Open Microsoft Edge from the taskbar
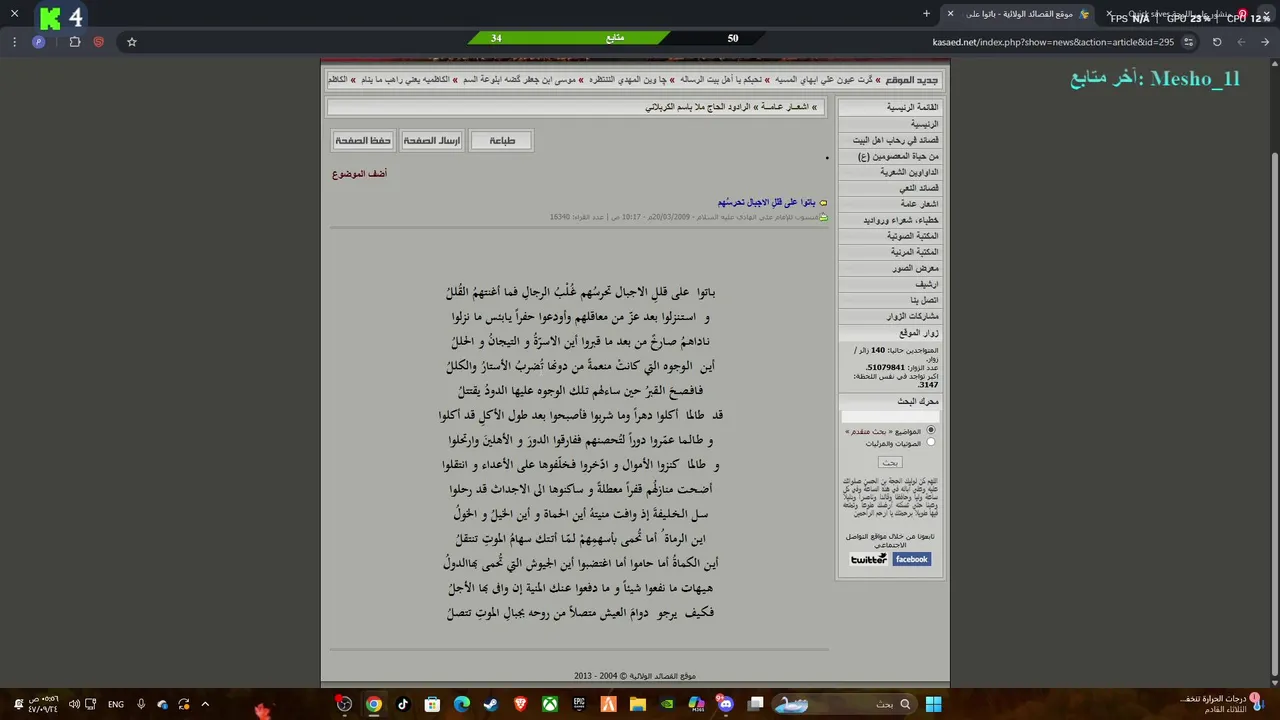The width and height of the screenshot is (1280, 720). [x=462, y=704]
